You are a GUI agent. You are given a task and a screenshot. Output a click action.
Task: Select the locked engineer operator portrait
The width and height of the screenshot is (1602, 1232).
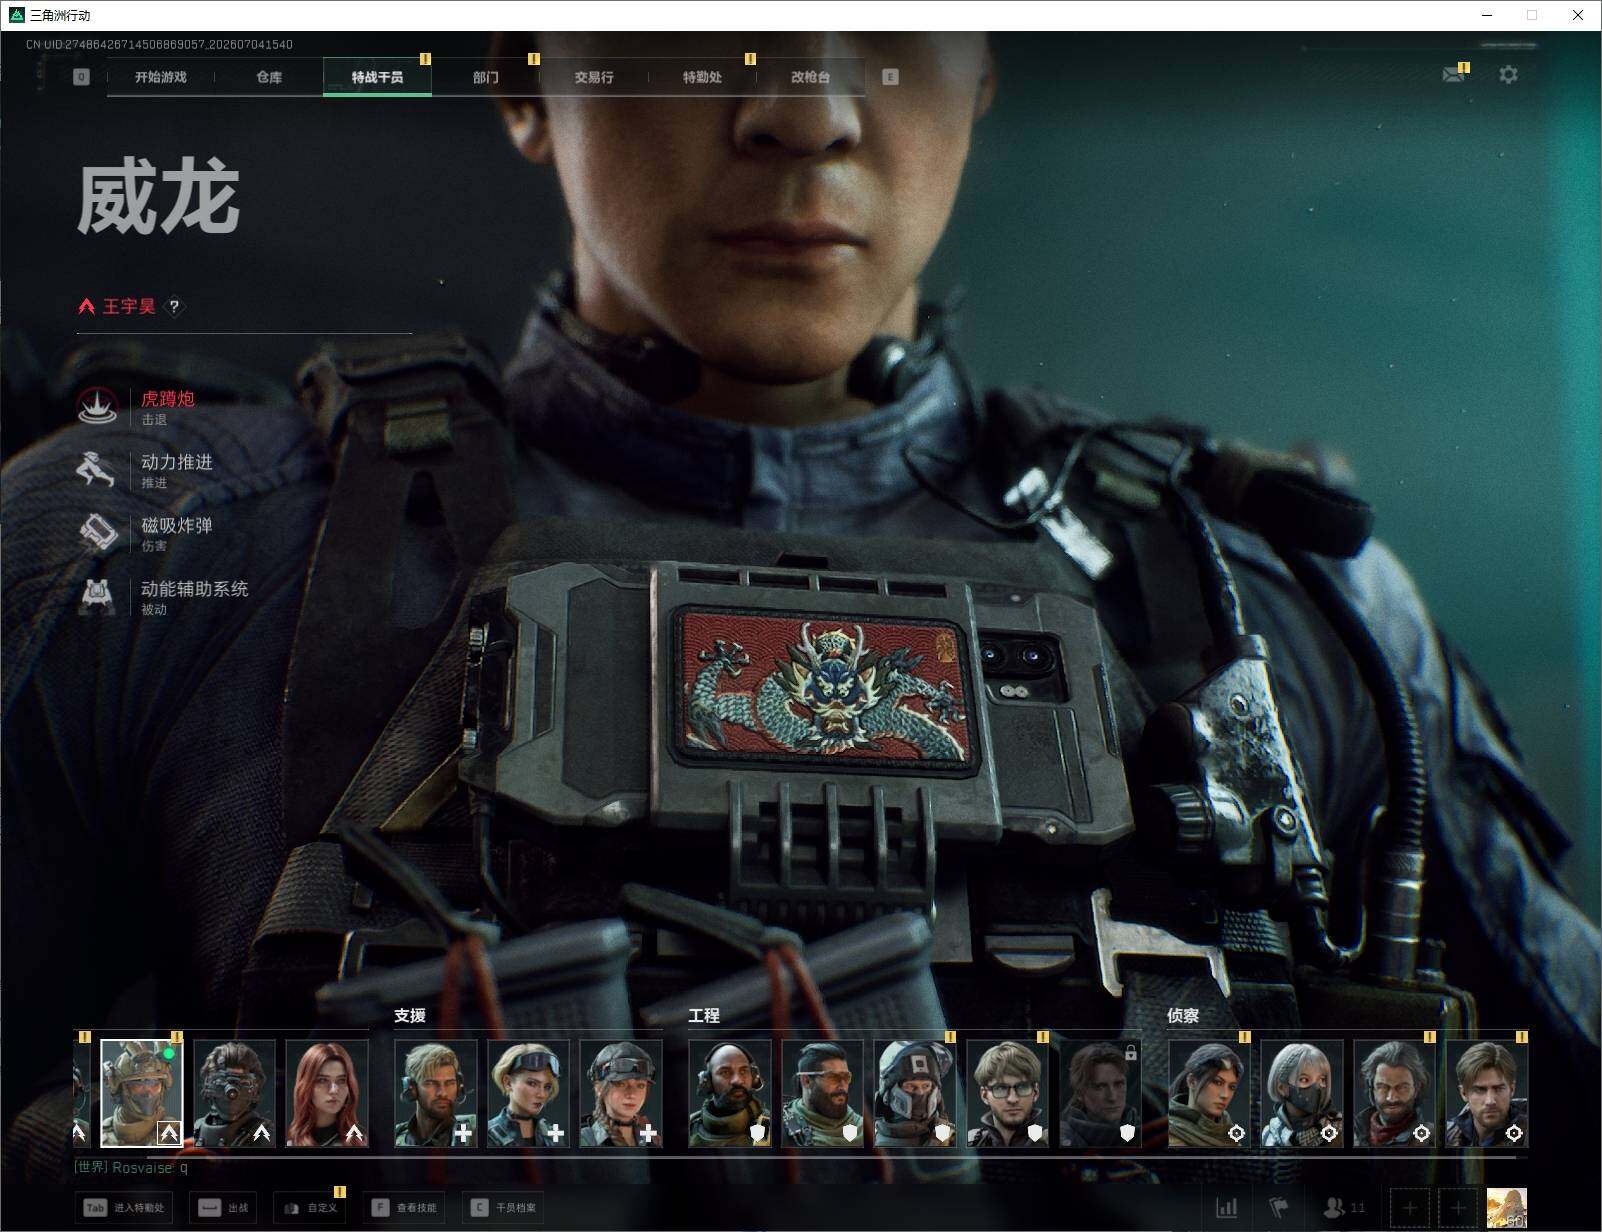tap(1100, 1093)
